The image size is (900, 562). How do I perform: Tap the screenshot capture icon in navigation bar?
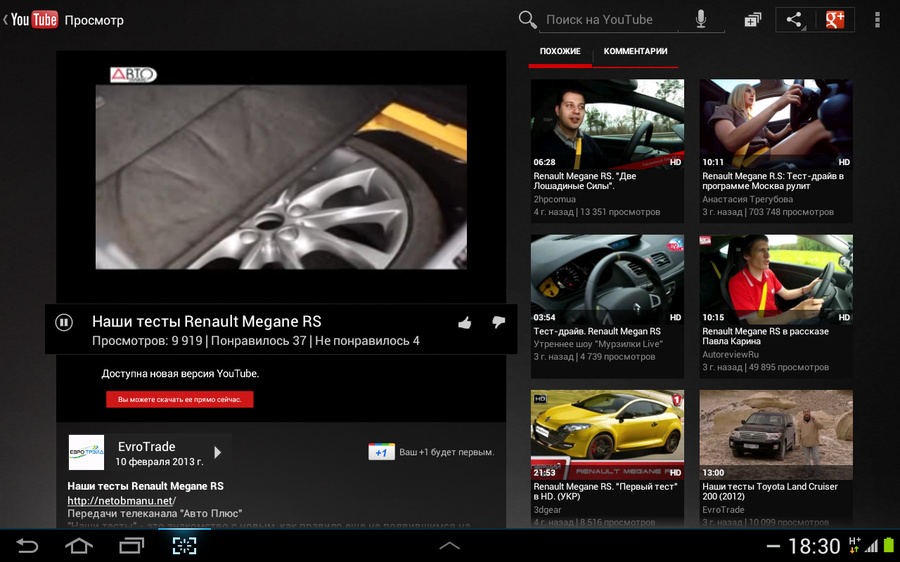pos(184,546)
